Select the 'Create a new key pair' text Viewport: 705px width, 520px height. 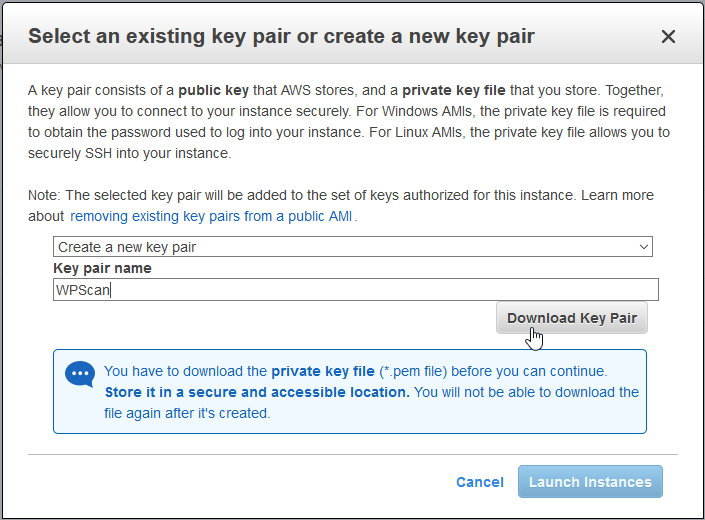(x=127, y=247)
